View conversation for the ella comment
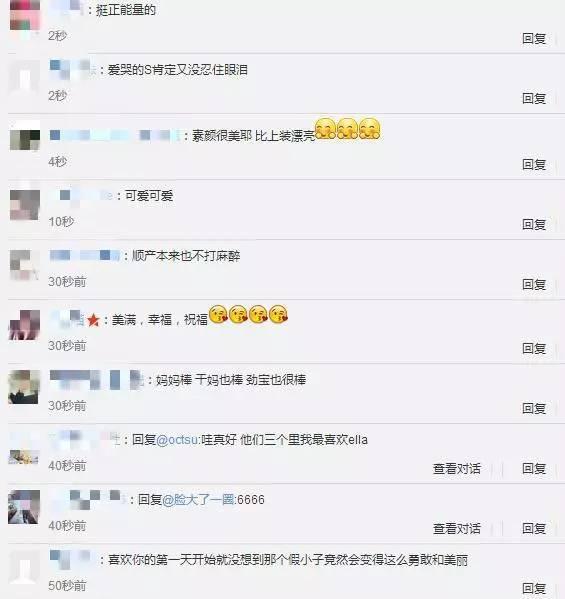The image size is (565, 599). (457, 469)
